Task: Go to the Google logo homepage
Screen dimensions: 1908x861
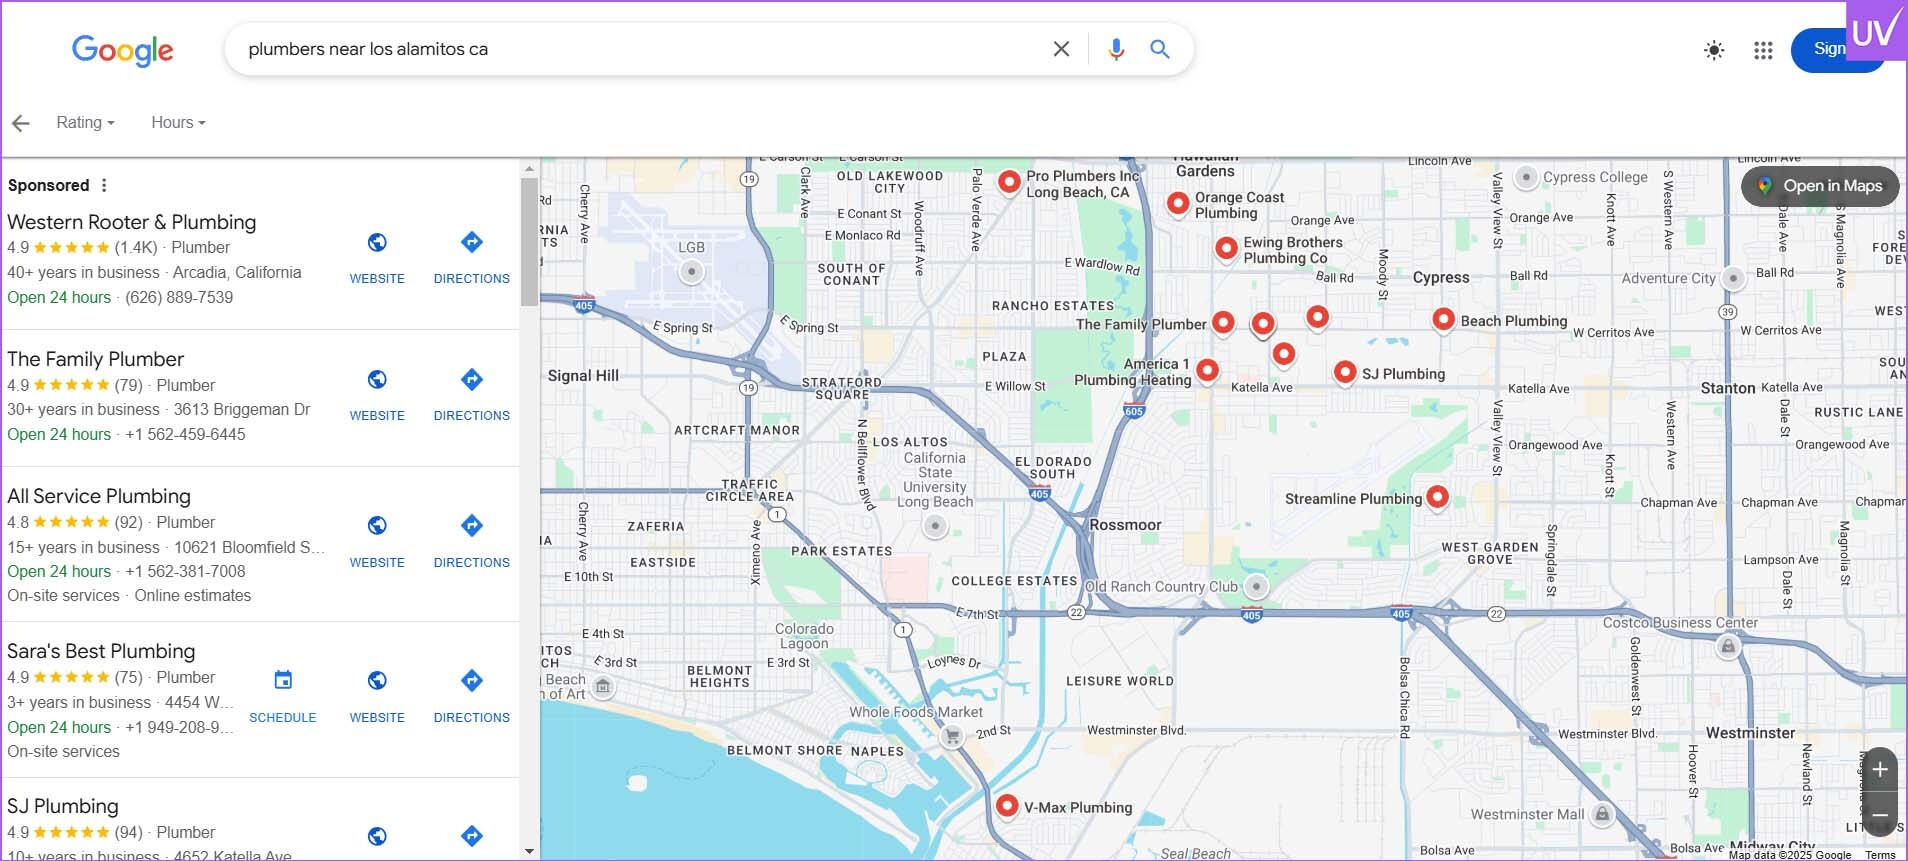Action: click(122, 50)
